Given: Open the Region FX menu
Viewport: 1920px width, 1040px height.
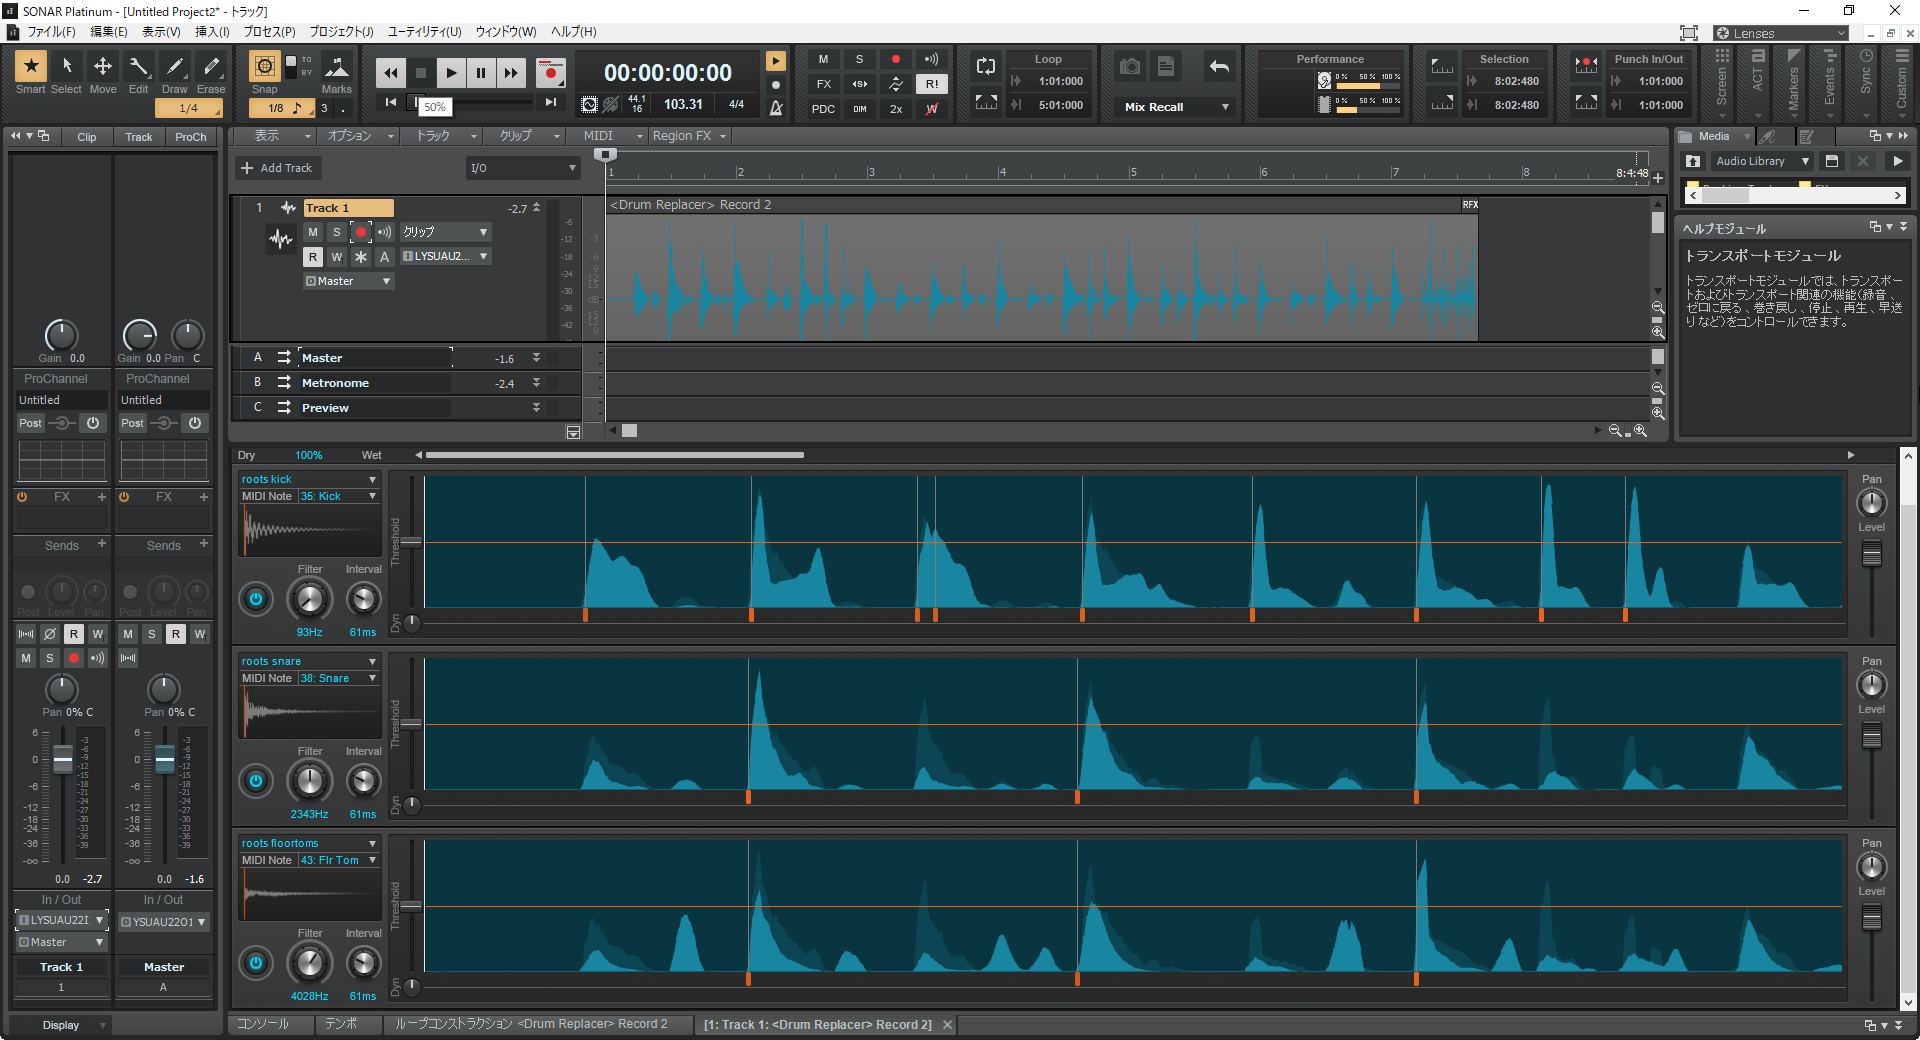Looking at the screenshot, I should click(689, 136).
